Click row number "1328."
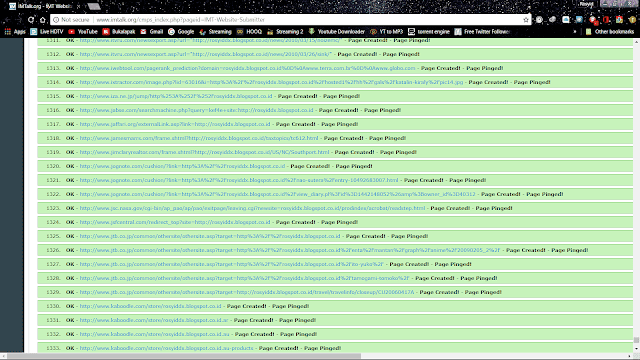Image resolution: width=640 pixels, height=360 pixels. click(53, 278)
